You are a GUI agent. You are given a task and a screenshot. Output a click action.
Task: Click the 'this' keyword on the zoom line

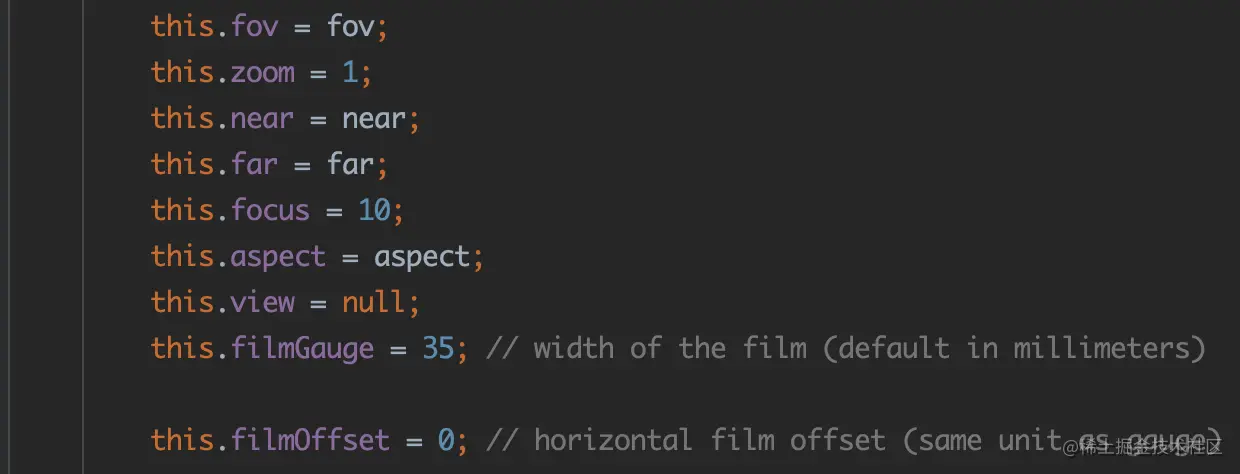pyautogui.click(x=182, y=72)
